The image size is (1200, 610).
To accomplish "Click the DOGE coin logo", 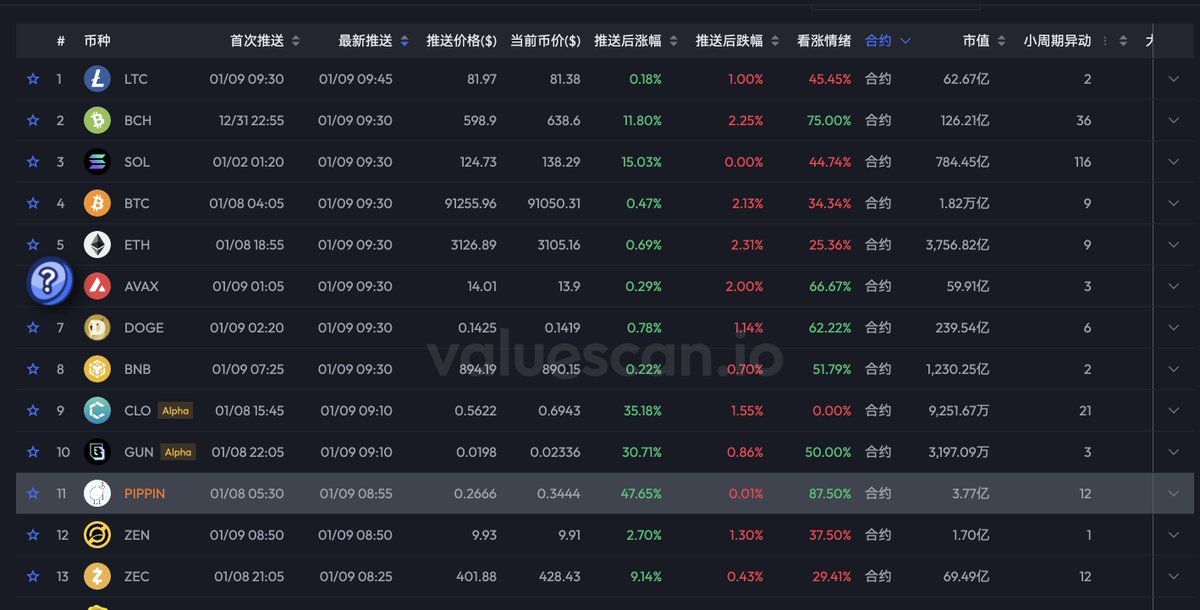I will click(97, 328).
